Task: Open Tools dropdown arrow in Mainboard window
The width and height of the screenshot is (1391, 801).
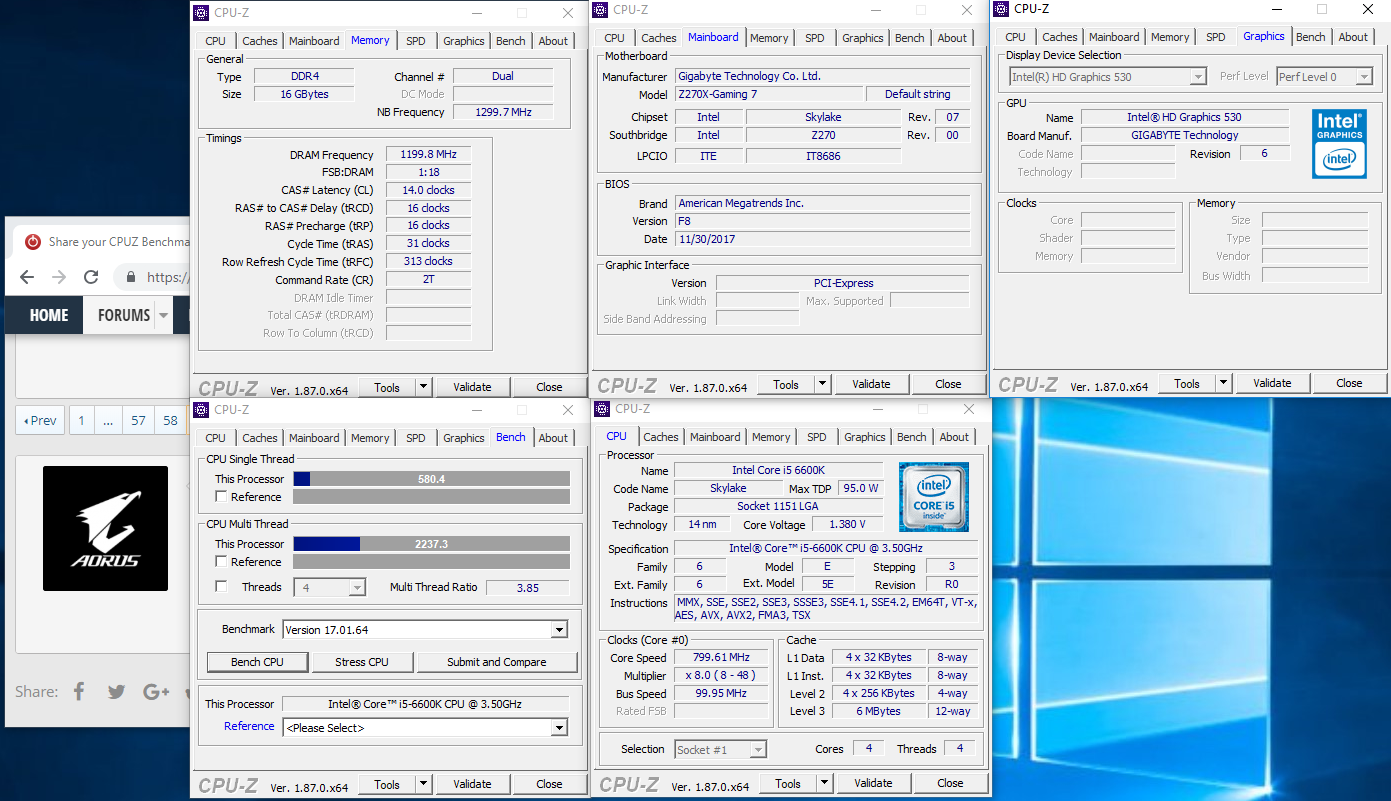Action: (x=822, y=384)
